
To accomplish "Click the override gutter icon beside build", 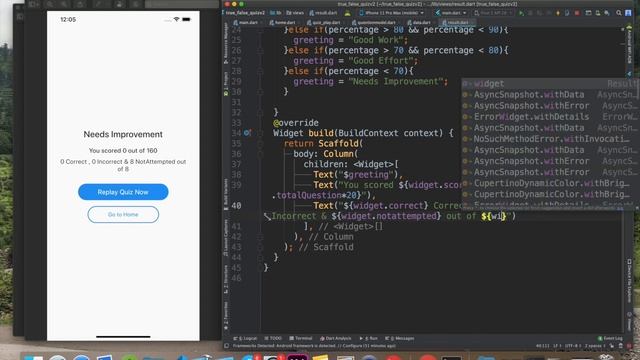I will [247, 133].
